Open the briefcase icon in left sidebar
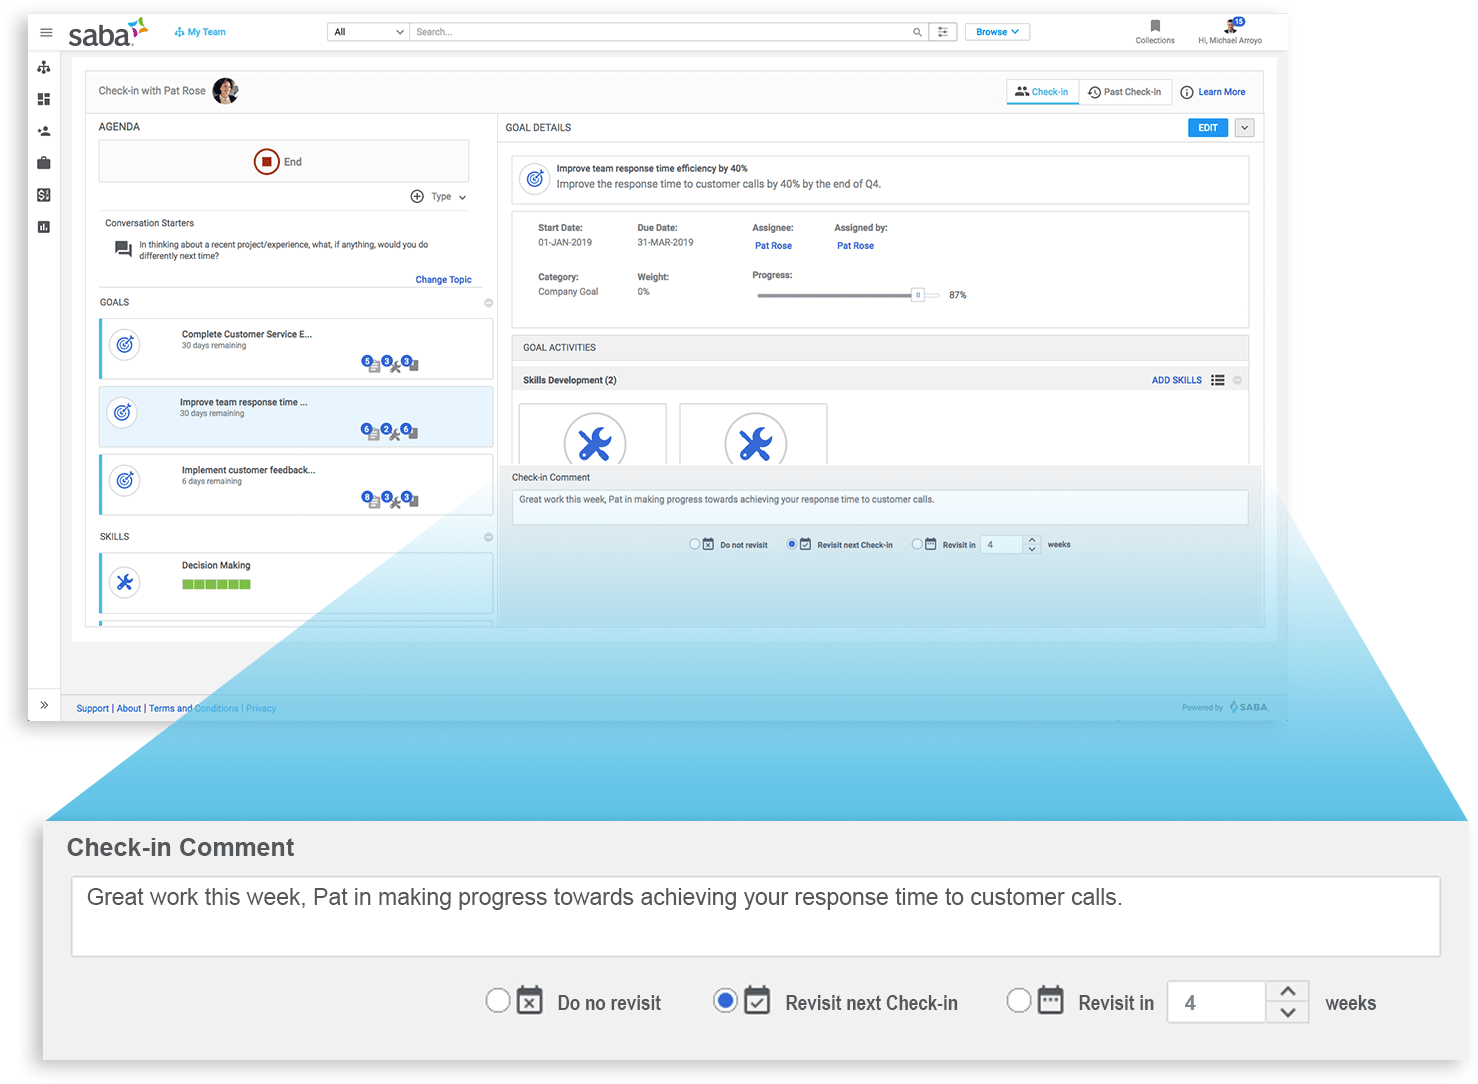The width and height of the screenshot is (1478, 1084). pos(44,163)
